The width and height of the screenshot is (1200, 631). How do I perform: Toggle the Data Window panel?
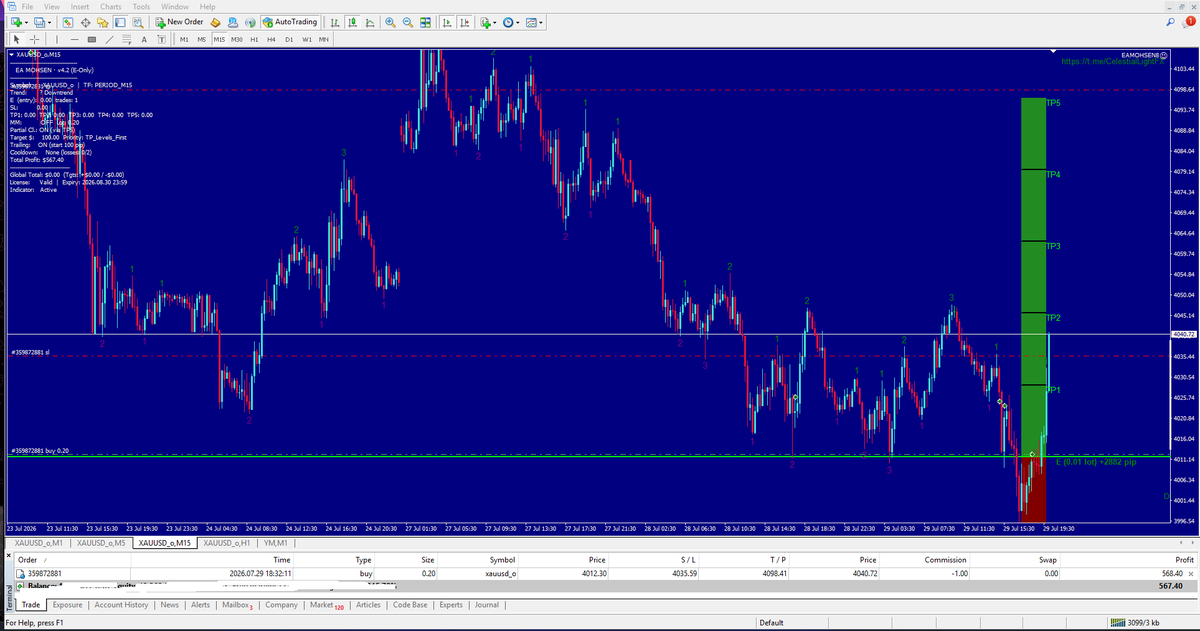point(85,22)
